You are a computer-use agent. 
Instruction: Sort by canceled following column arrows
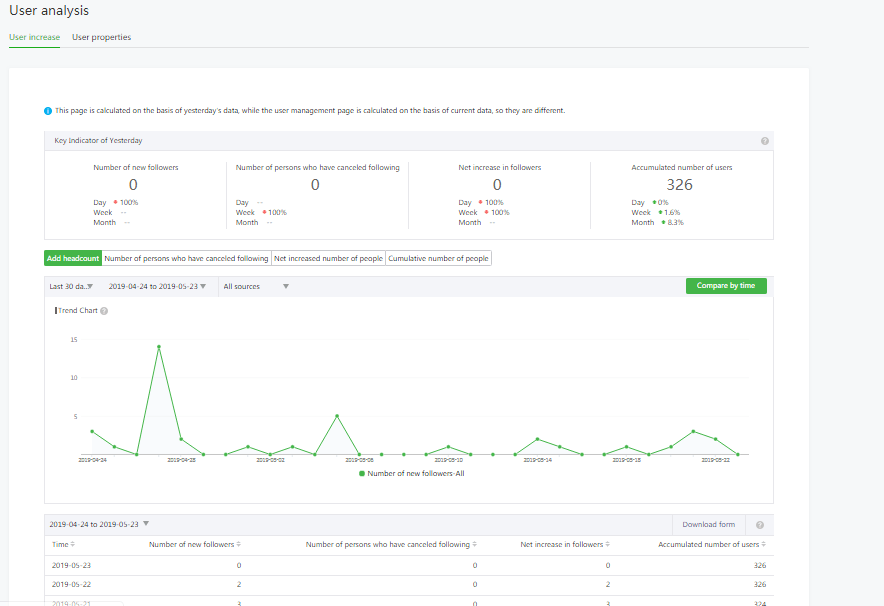(474, 545)
